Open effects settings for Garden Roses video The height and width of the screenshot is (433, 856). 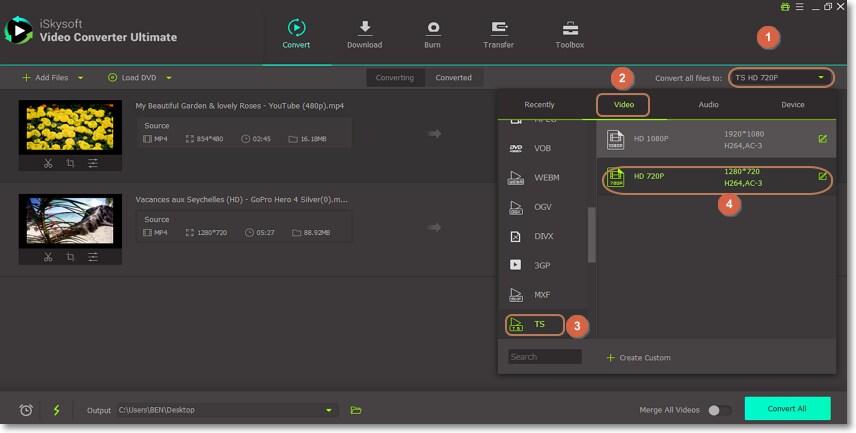(x=93, y=163)
